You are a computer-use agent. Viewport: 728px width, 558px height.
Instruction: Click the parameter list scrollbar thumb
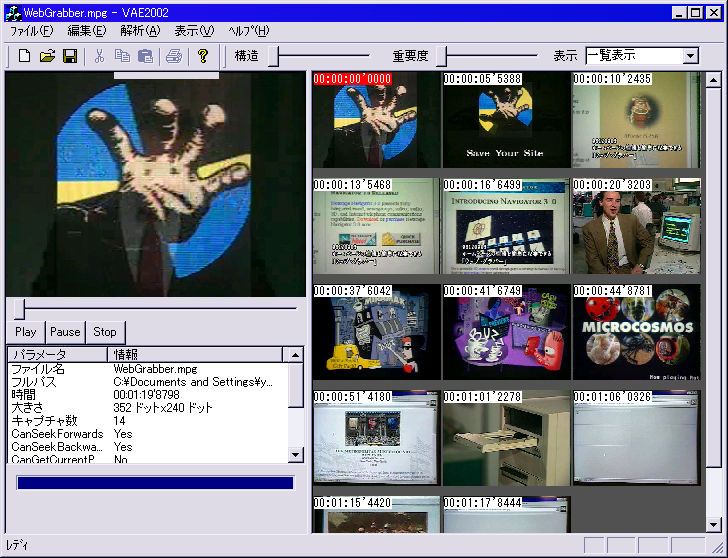tap(295, 385)
